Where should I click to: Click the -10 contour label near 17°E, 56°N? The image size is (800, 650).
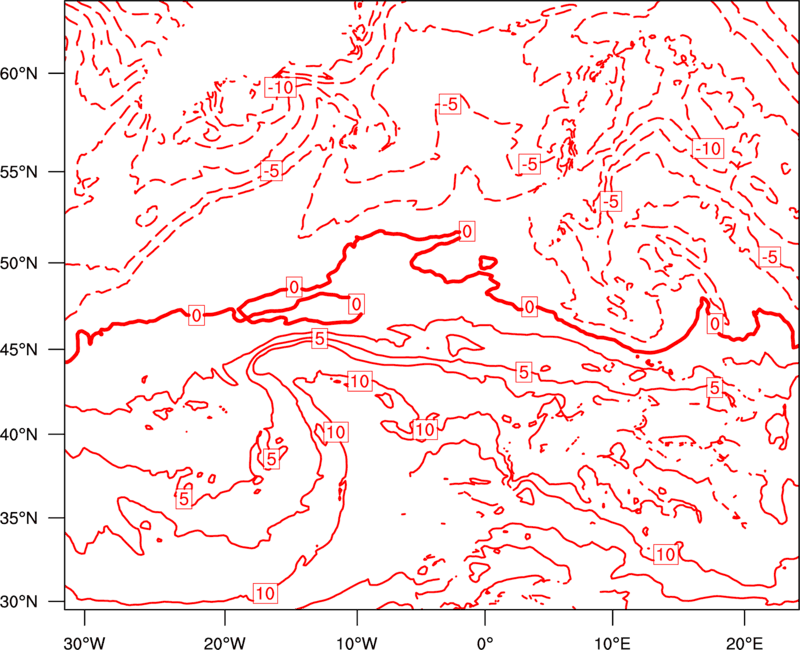pos(708,148)
